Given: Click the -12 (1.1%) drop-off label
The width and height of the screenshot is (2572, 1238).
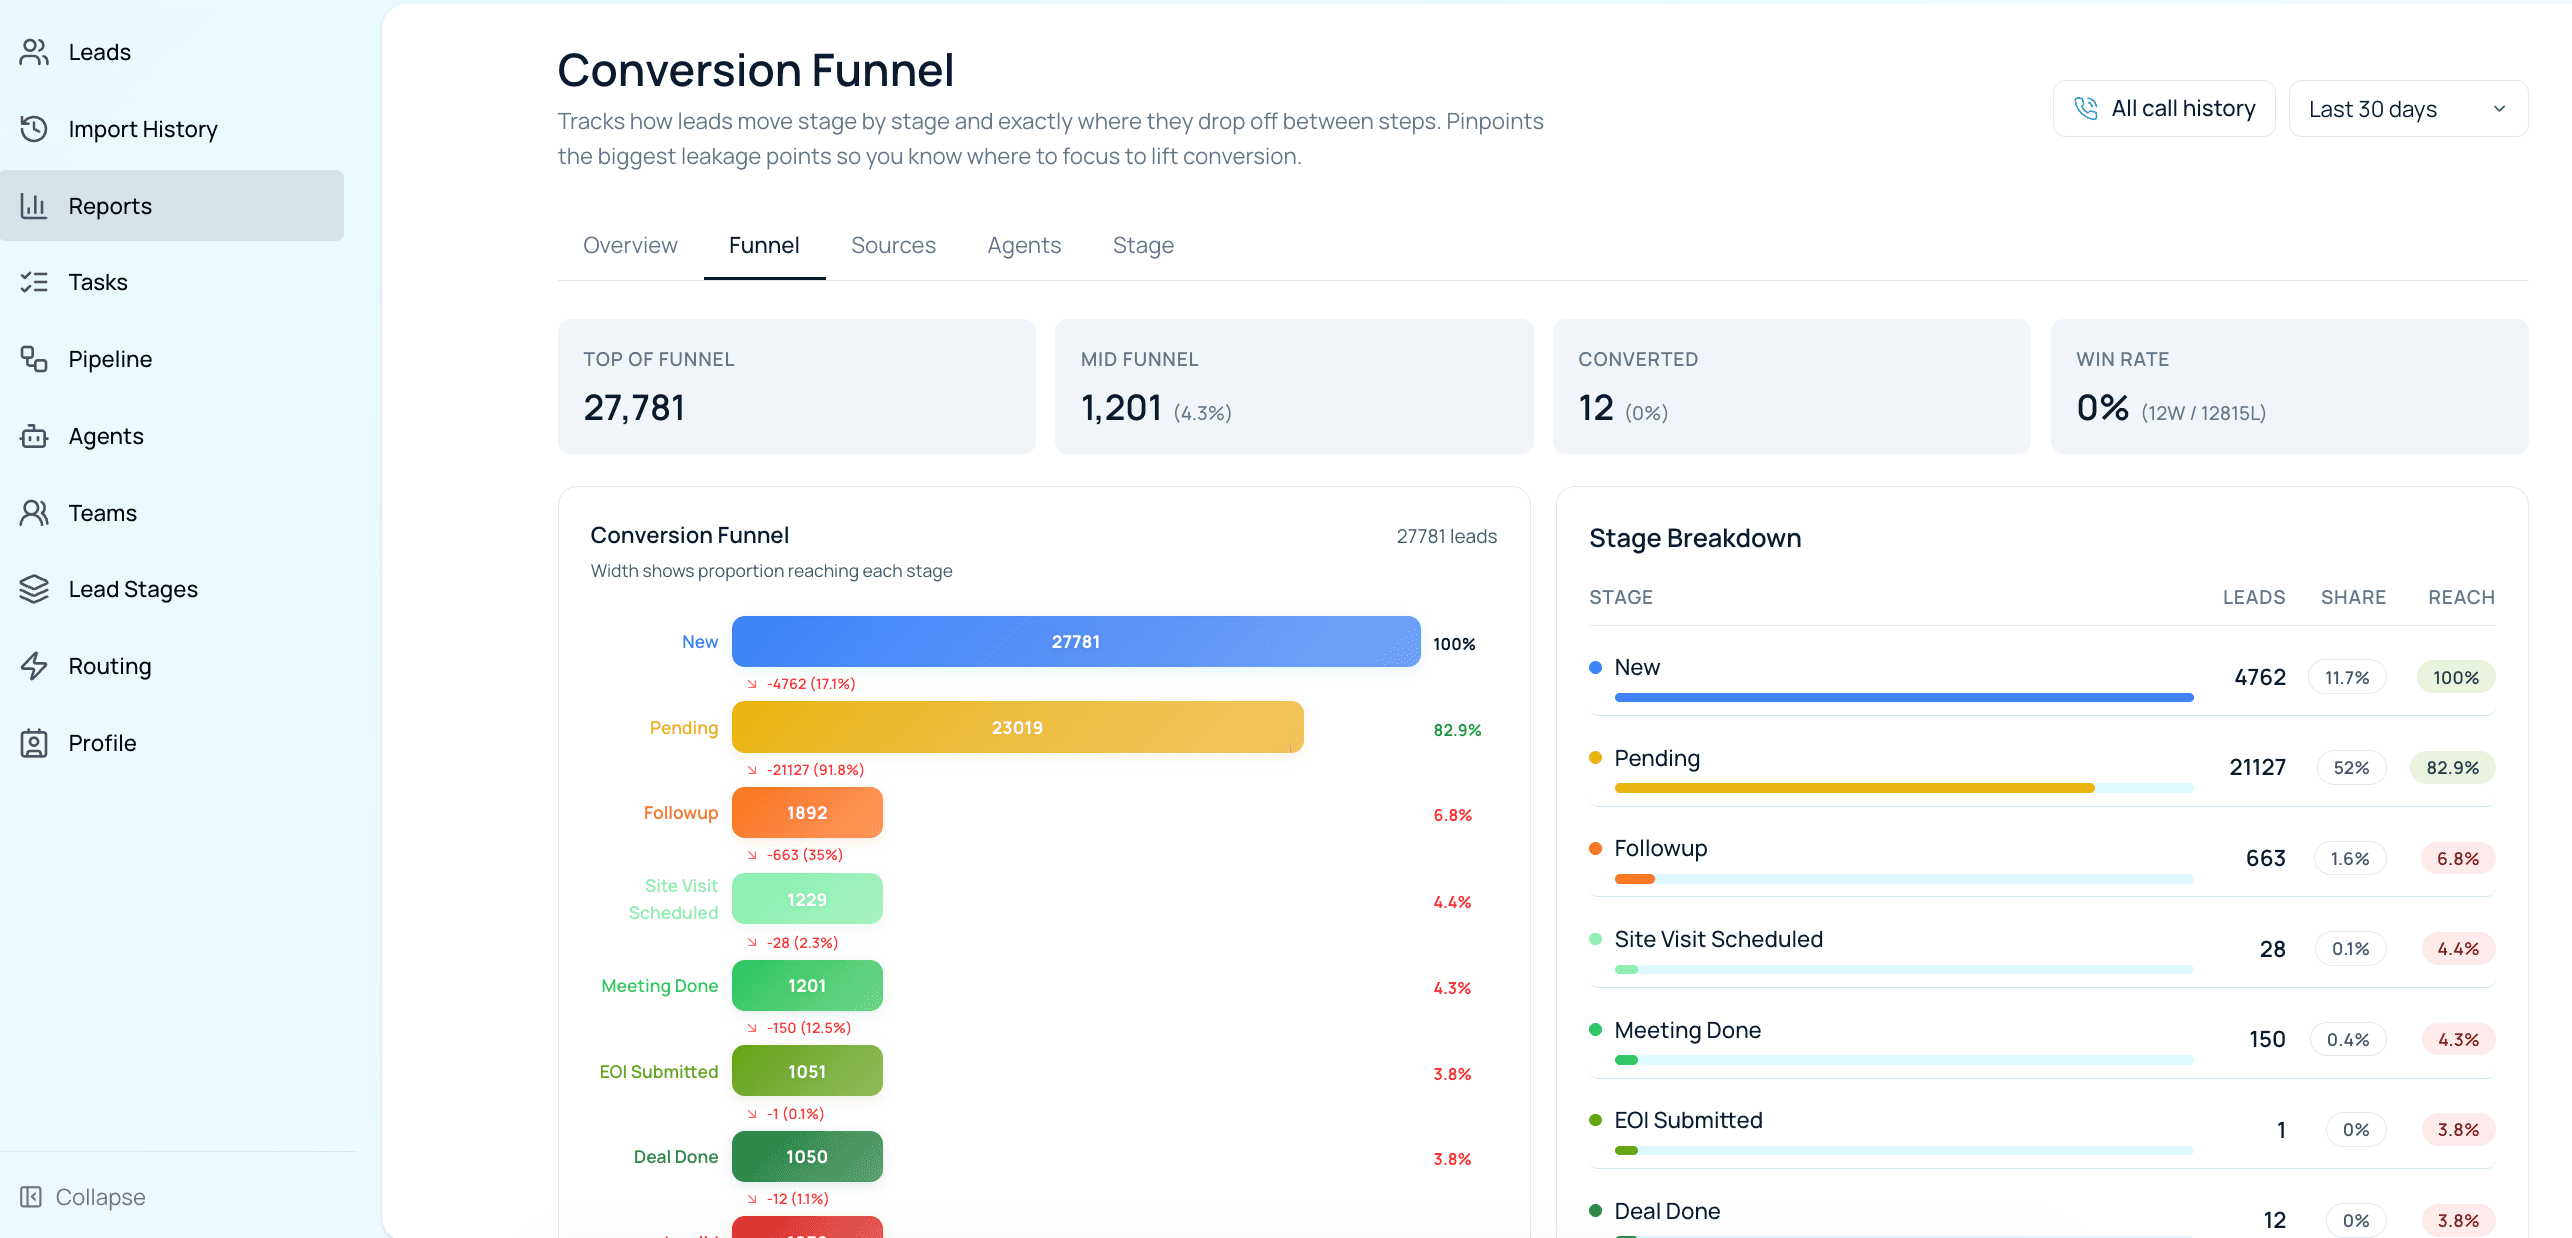Looking at the screenshot, I should pyautogui.click(x=797, y=1199).
